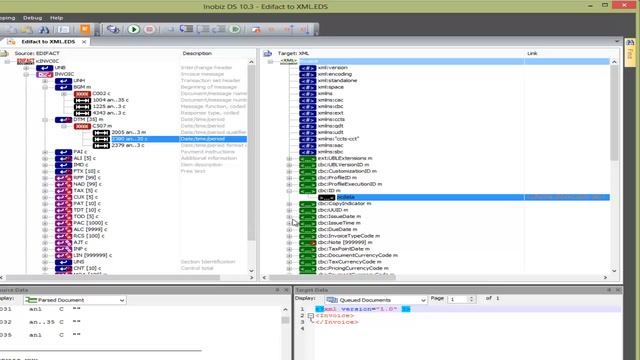Click the red INVOIC message node icon
This screenshot has height=360, width=640.
[x=44, y=74]
